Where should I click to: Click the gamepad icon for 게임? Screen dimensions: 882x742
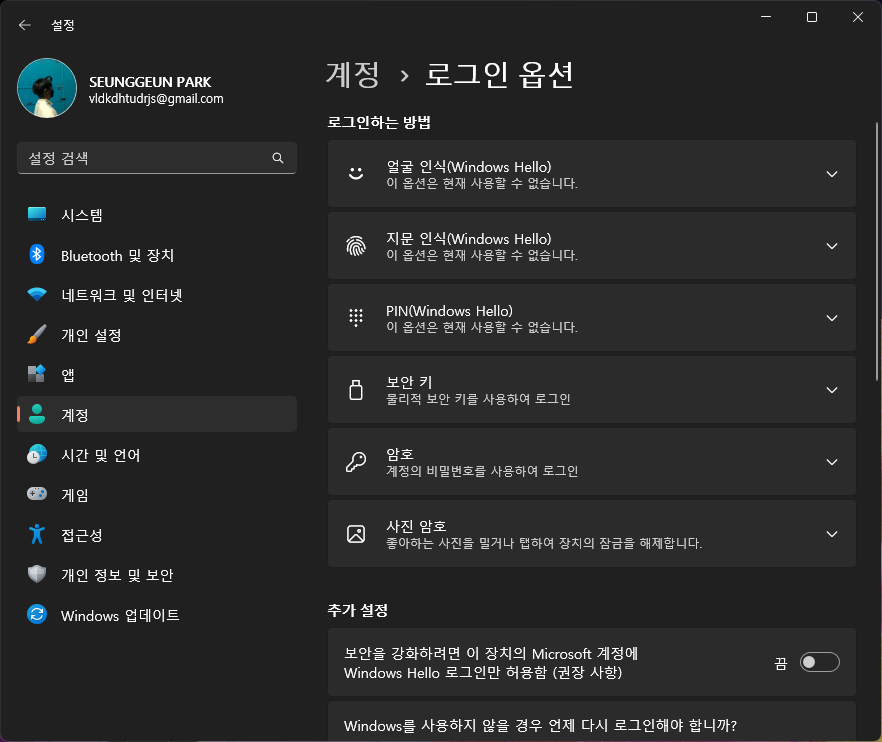pos(37,494)
